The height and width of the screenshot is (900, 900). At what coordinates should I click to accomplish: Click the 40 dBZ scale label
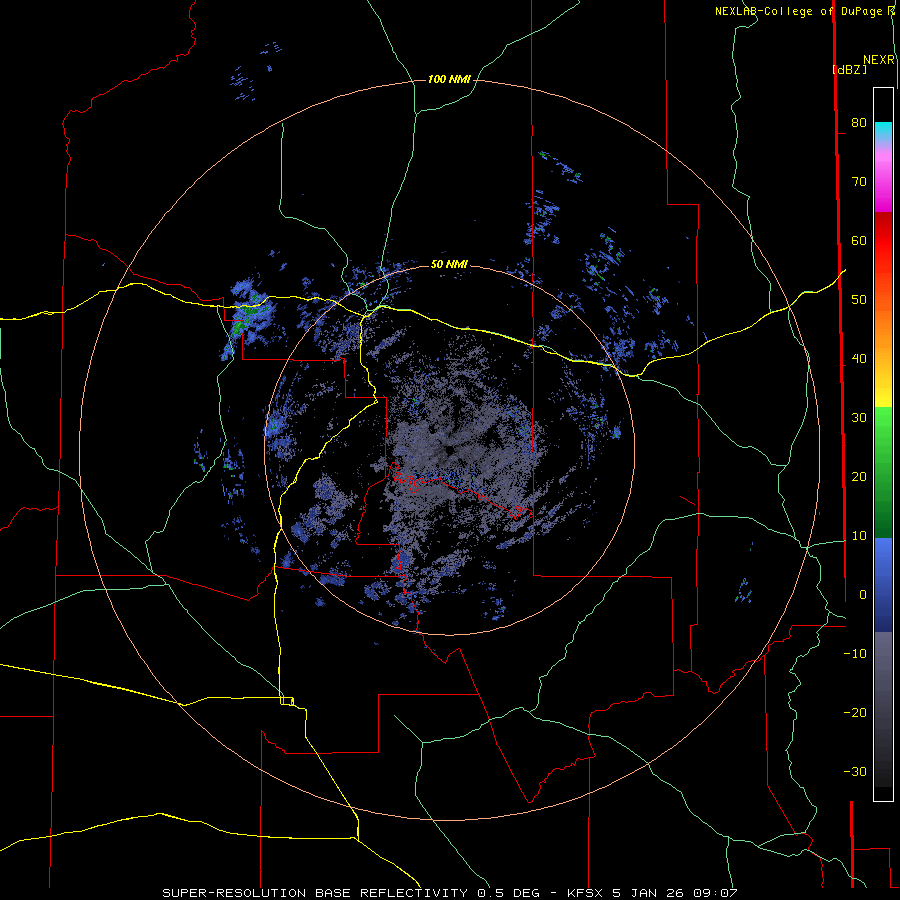(x=859, y=359)
